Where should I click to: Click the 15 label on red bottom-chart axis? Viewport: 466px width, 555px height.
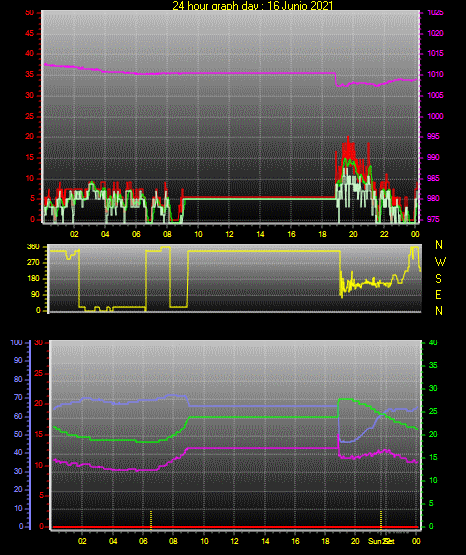tap(39, 434)
